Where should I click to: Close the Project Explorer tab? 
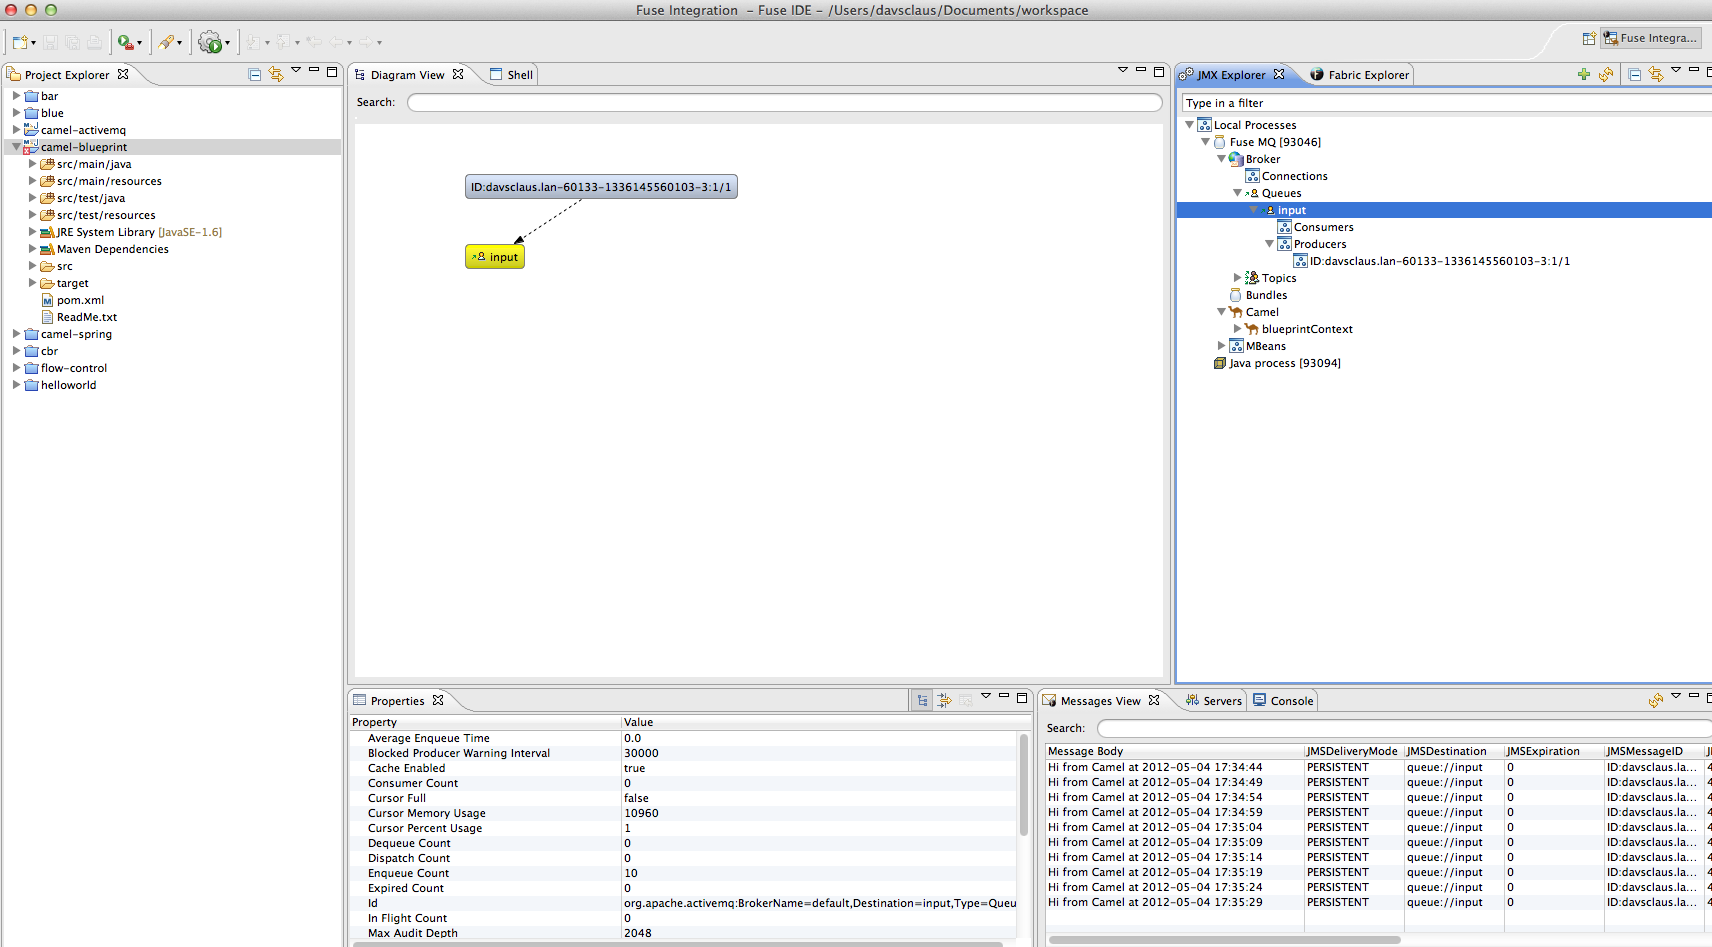click(x=123, y=74)
